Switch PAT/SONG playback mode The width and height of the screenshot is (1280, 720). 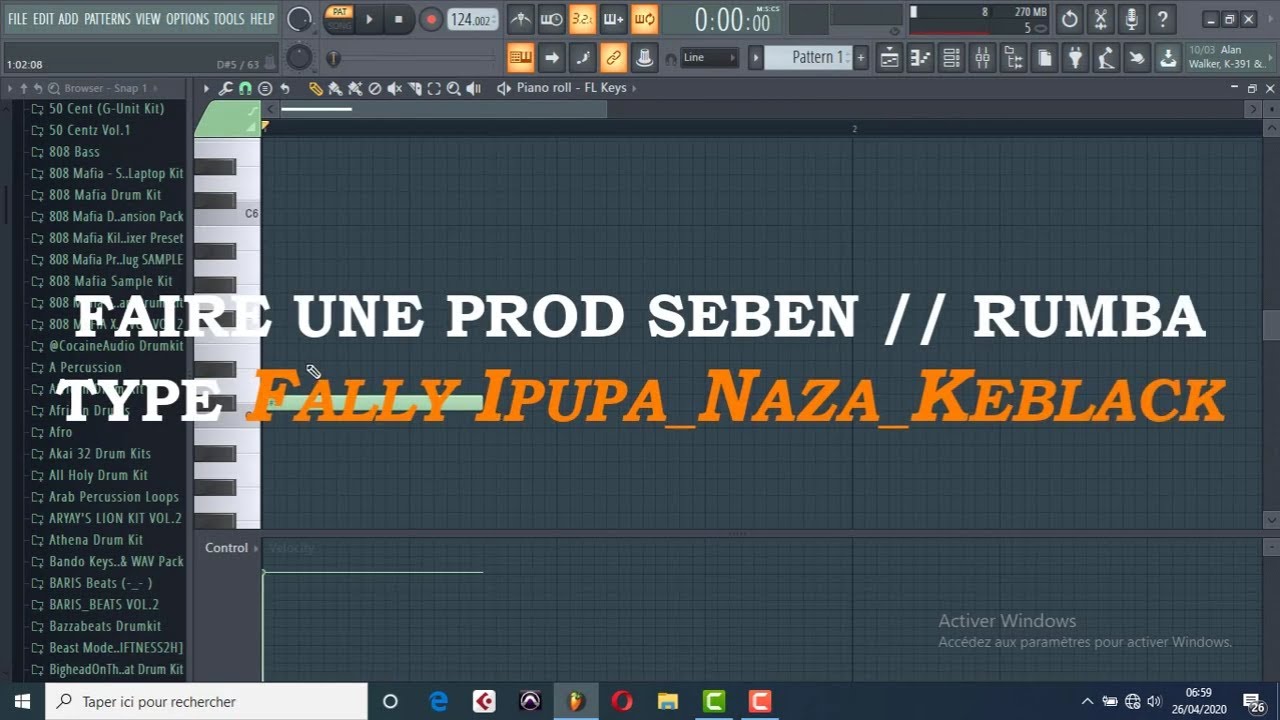click(x=340, y=19)
